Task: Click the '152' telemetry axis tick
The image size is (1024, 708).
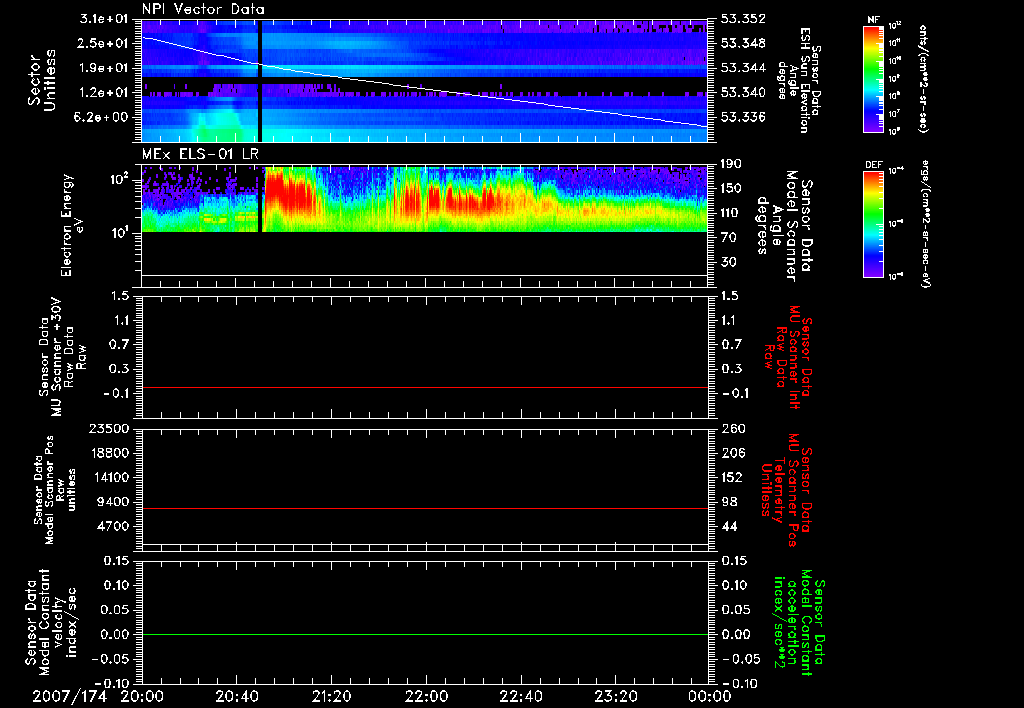Action: [x=731, y=477]
